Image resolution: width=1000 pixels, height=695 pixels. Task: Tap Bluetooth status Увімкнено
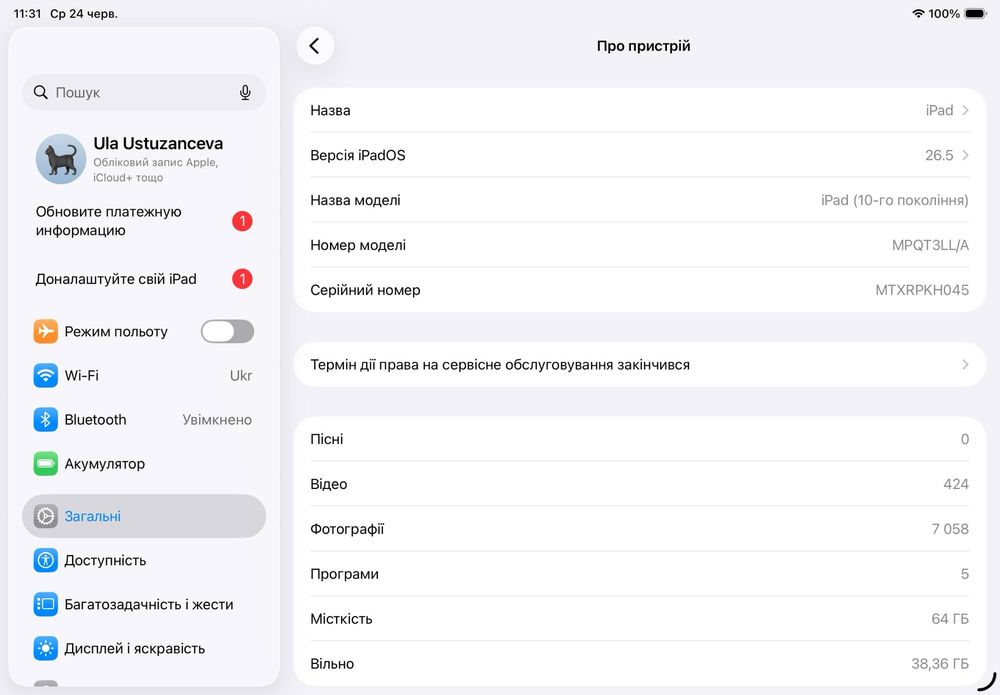point(217,420)
